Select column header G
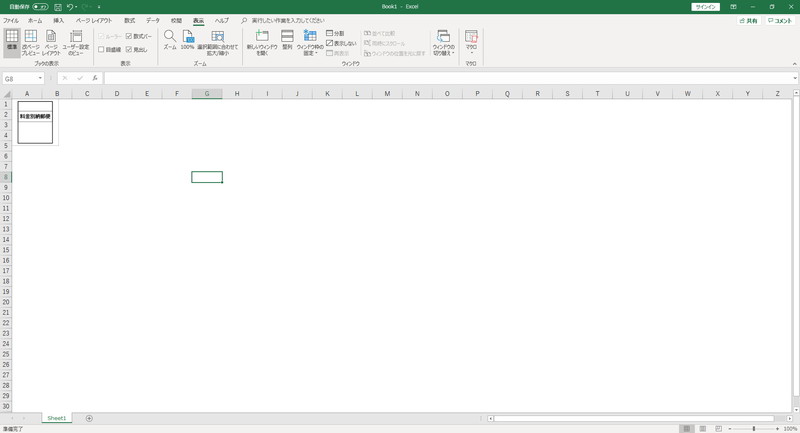800x433 pixels. pos(207,94)
